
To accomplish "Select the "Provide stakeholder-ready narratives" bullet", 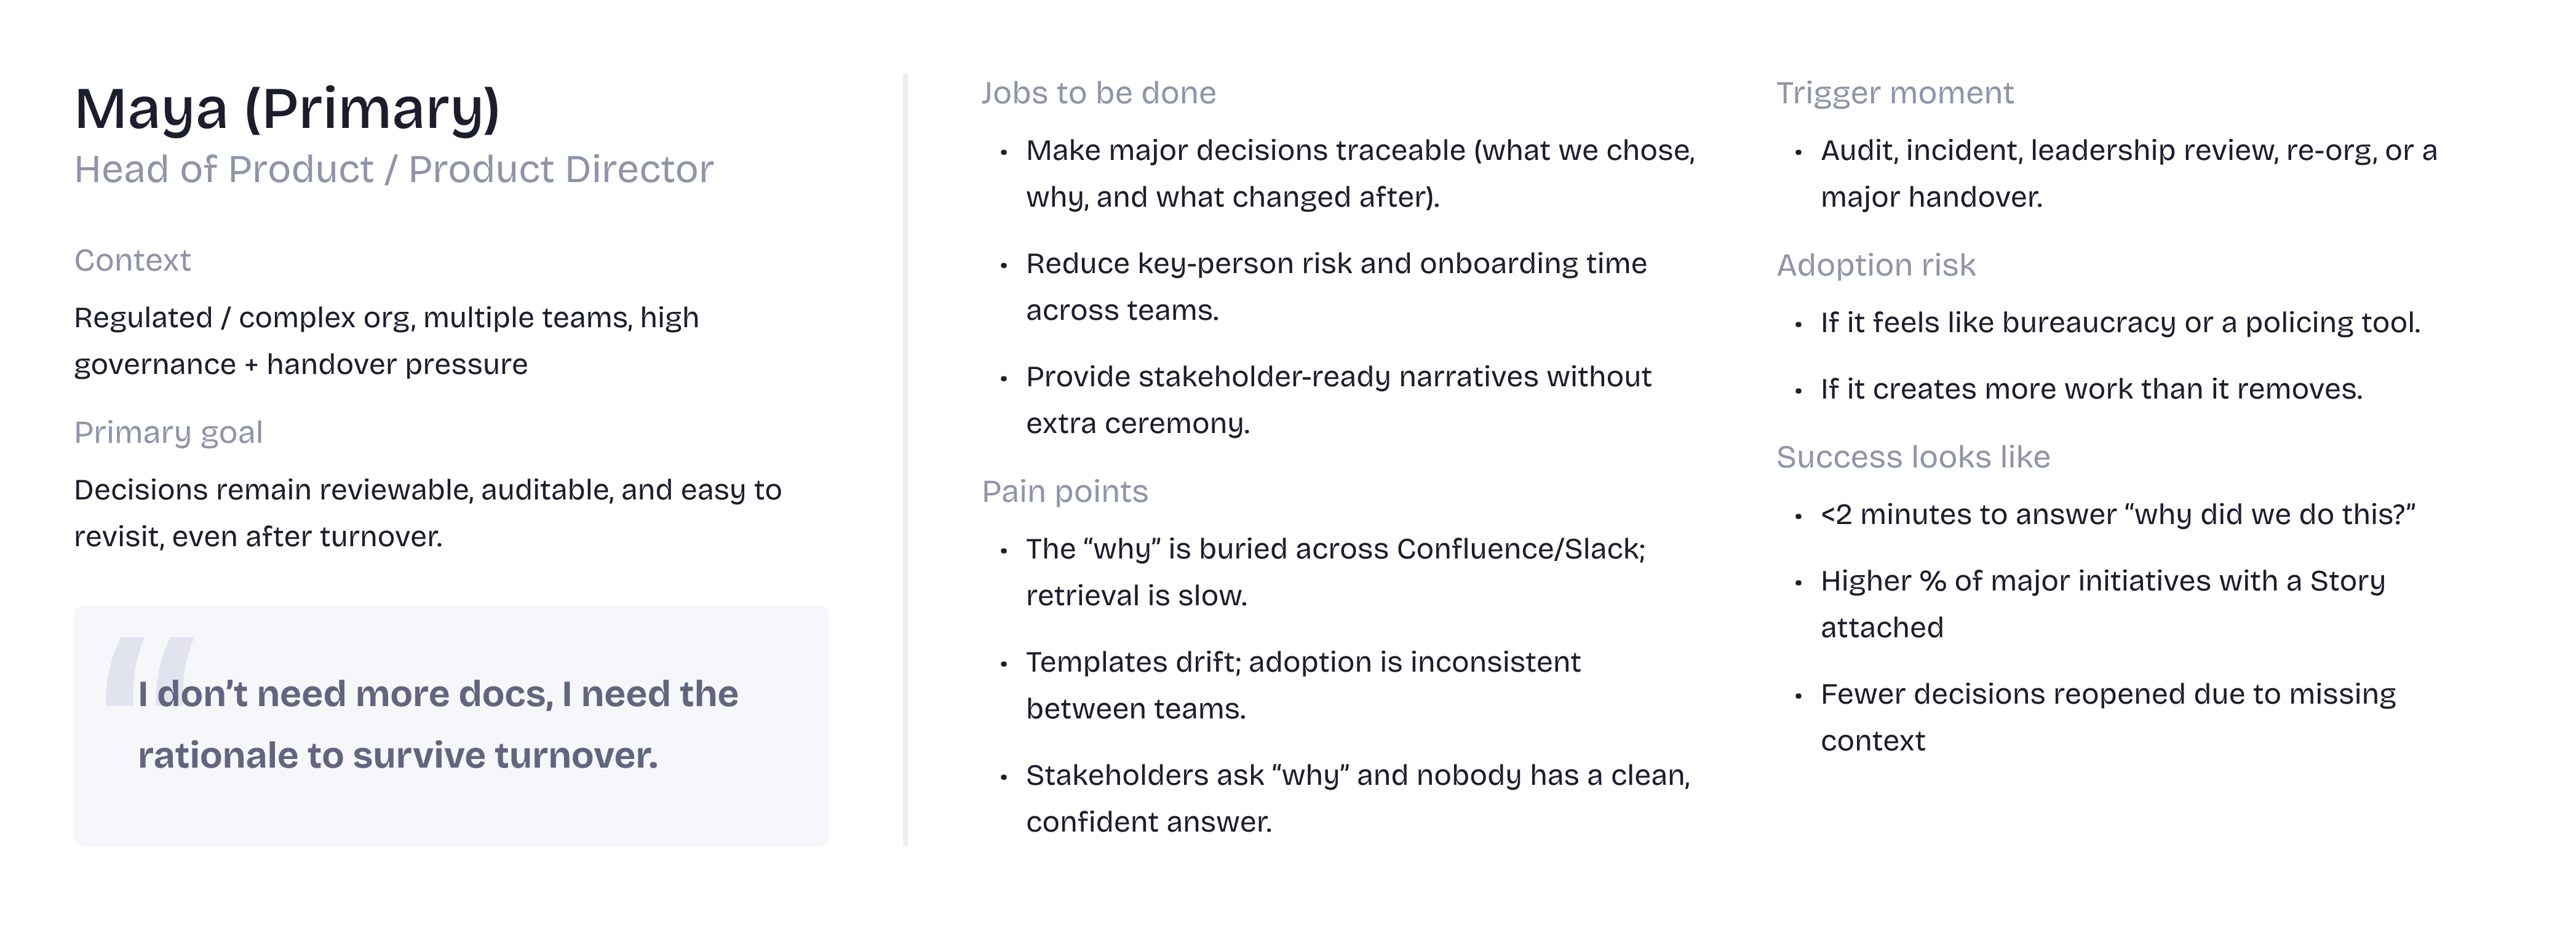I will point(1338,399).
